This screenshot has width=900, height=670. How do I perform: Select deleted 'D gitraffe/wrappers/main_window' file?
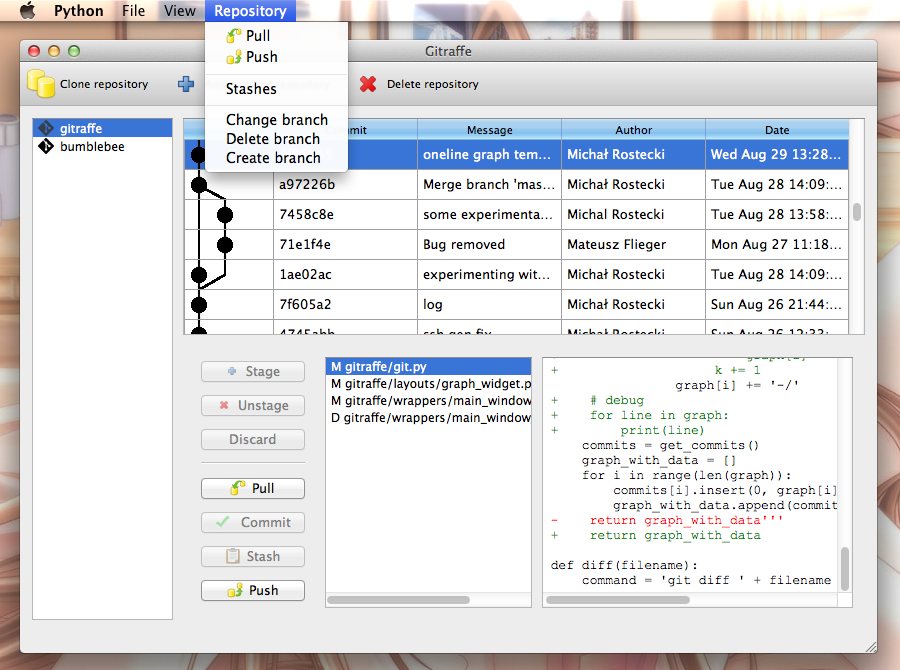click(x=428, y=418)
